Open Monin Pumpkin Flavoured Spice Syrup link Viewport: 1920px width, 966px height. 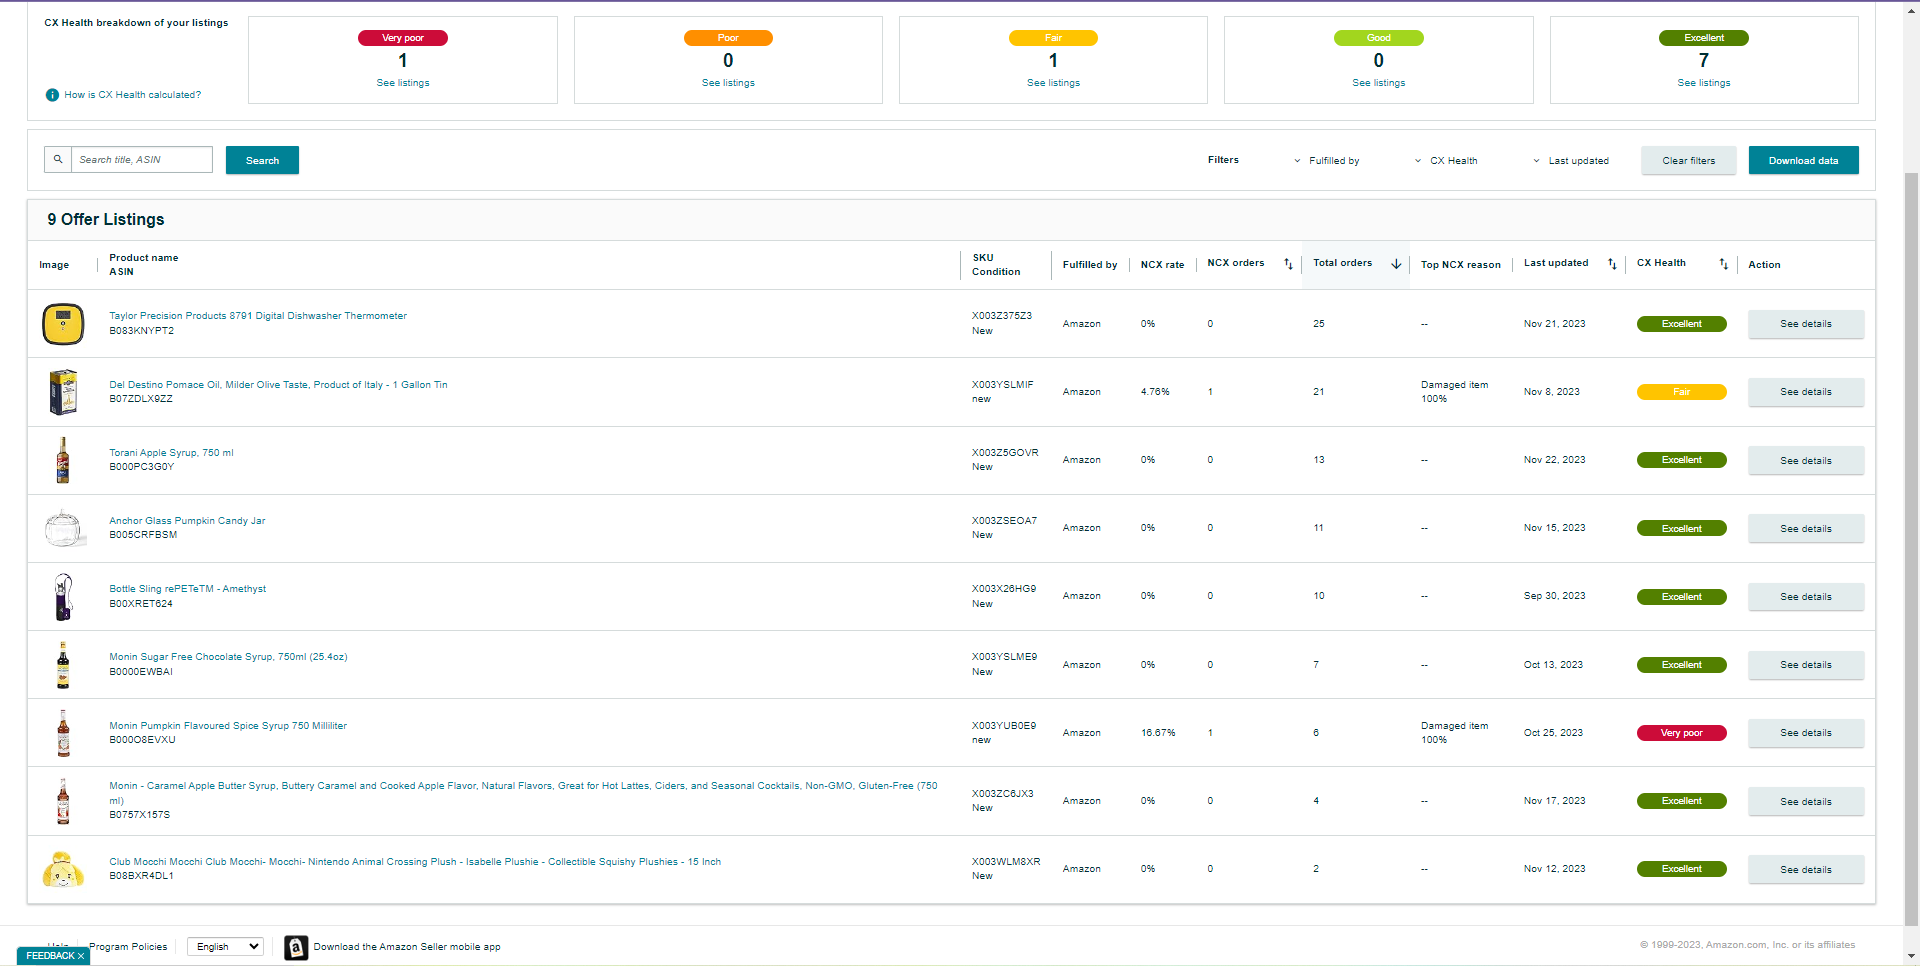(228, 726)
